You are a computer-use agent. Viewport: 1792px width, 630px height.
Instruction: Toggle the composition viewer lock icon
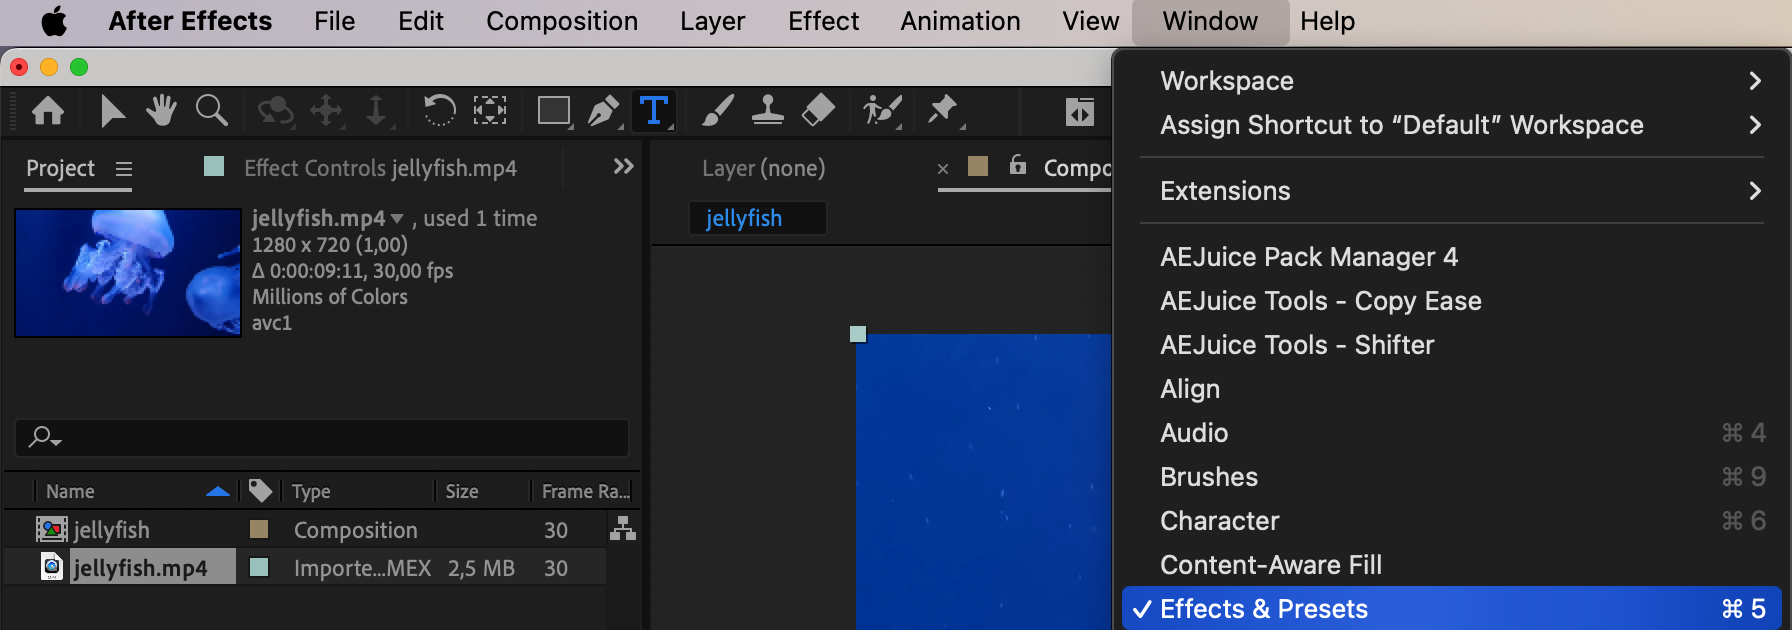click(1018, 165)
